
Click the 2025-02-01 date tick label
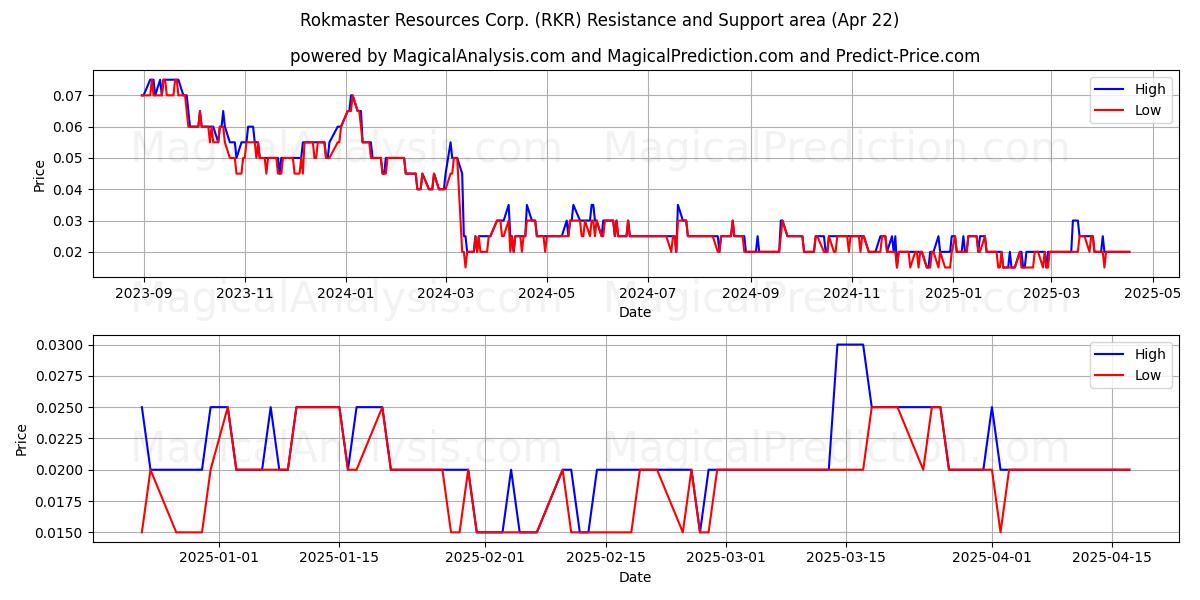pos(485,558)
